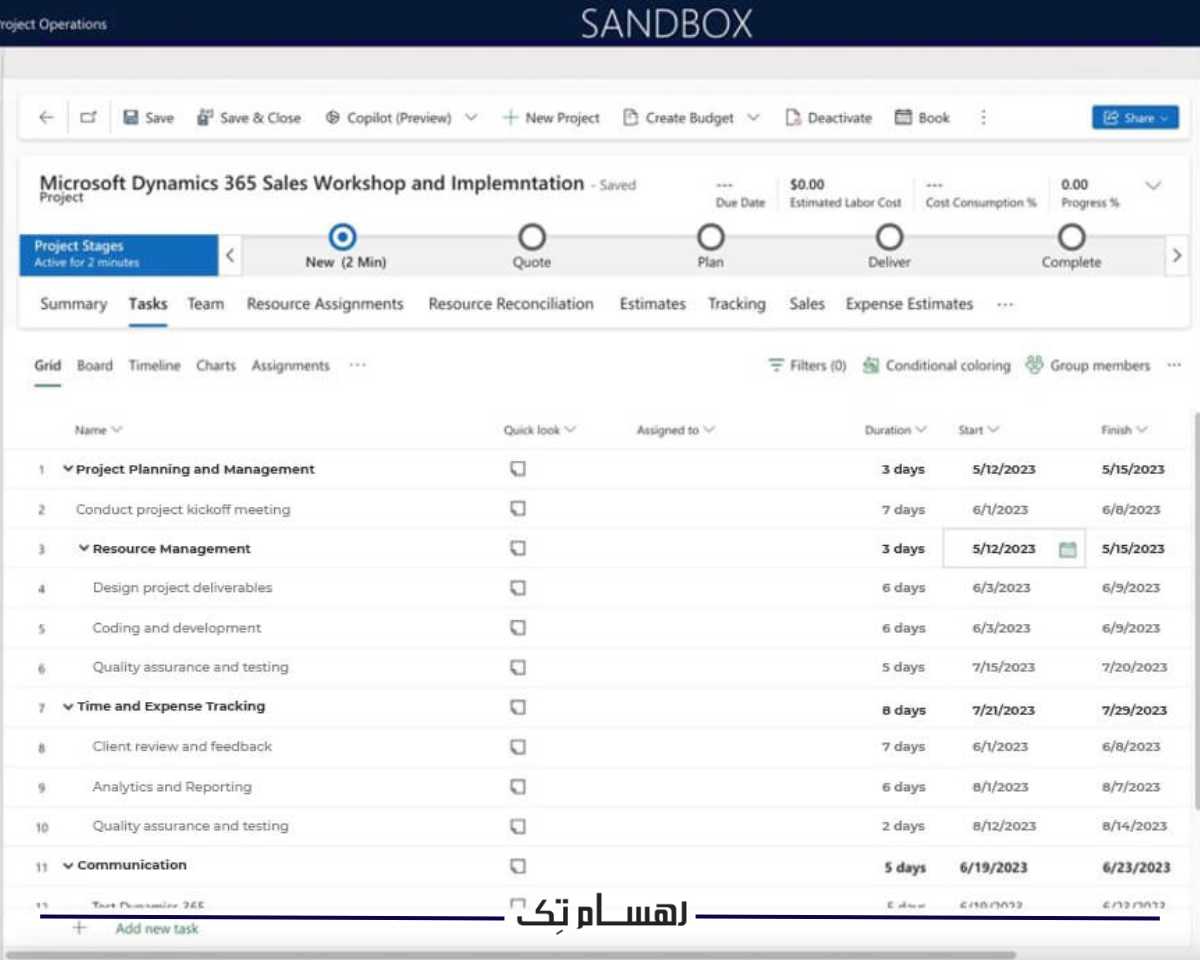Click the Book calendar icon
This screenshot has width=1200, height=960.
[903, 118]
